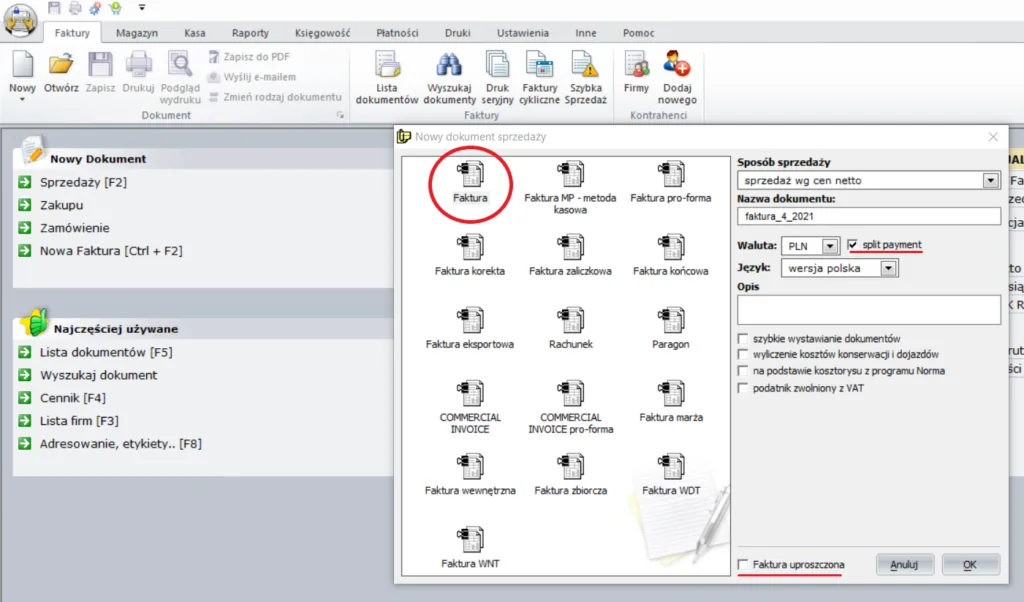Viewport: 1024px width, 602px height.
Task: Choose the Faktura korekta icon
Action: pyautogui.click(x=470, y=247)
